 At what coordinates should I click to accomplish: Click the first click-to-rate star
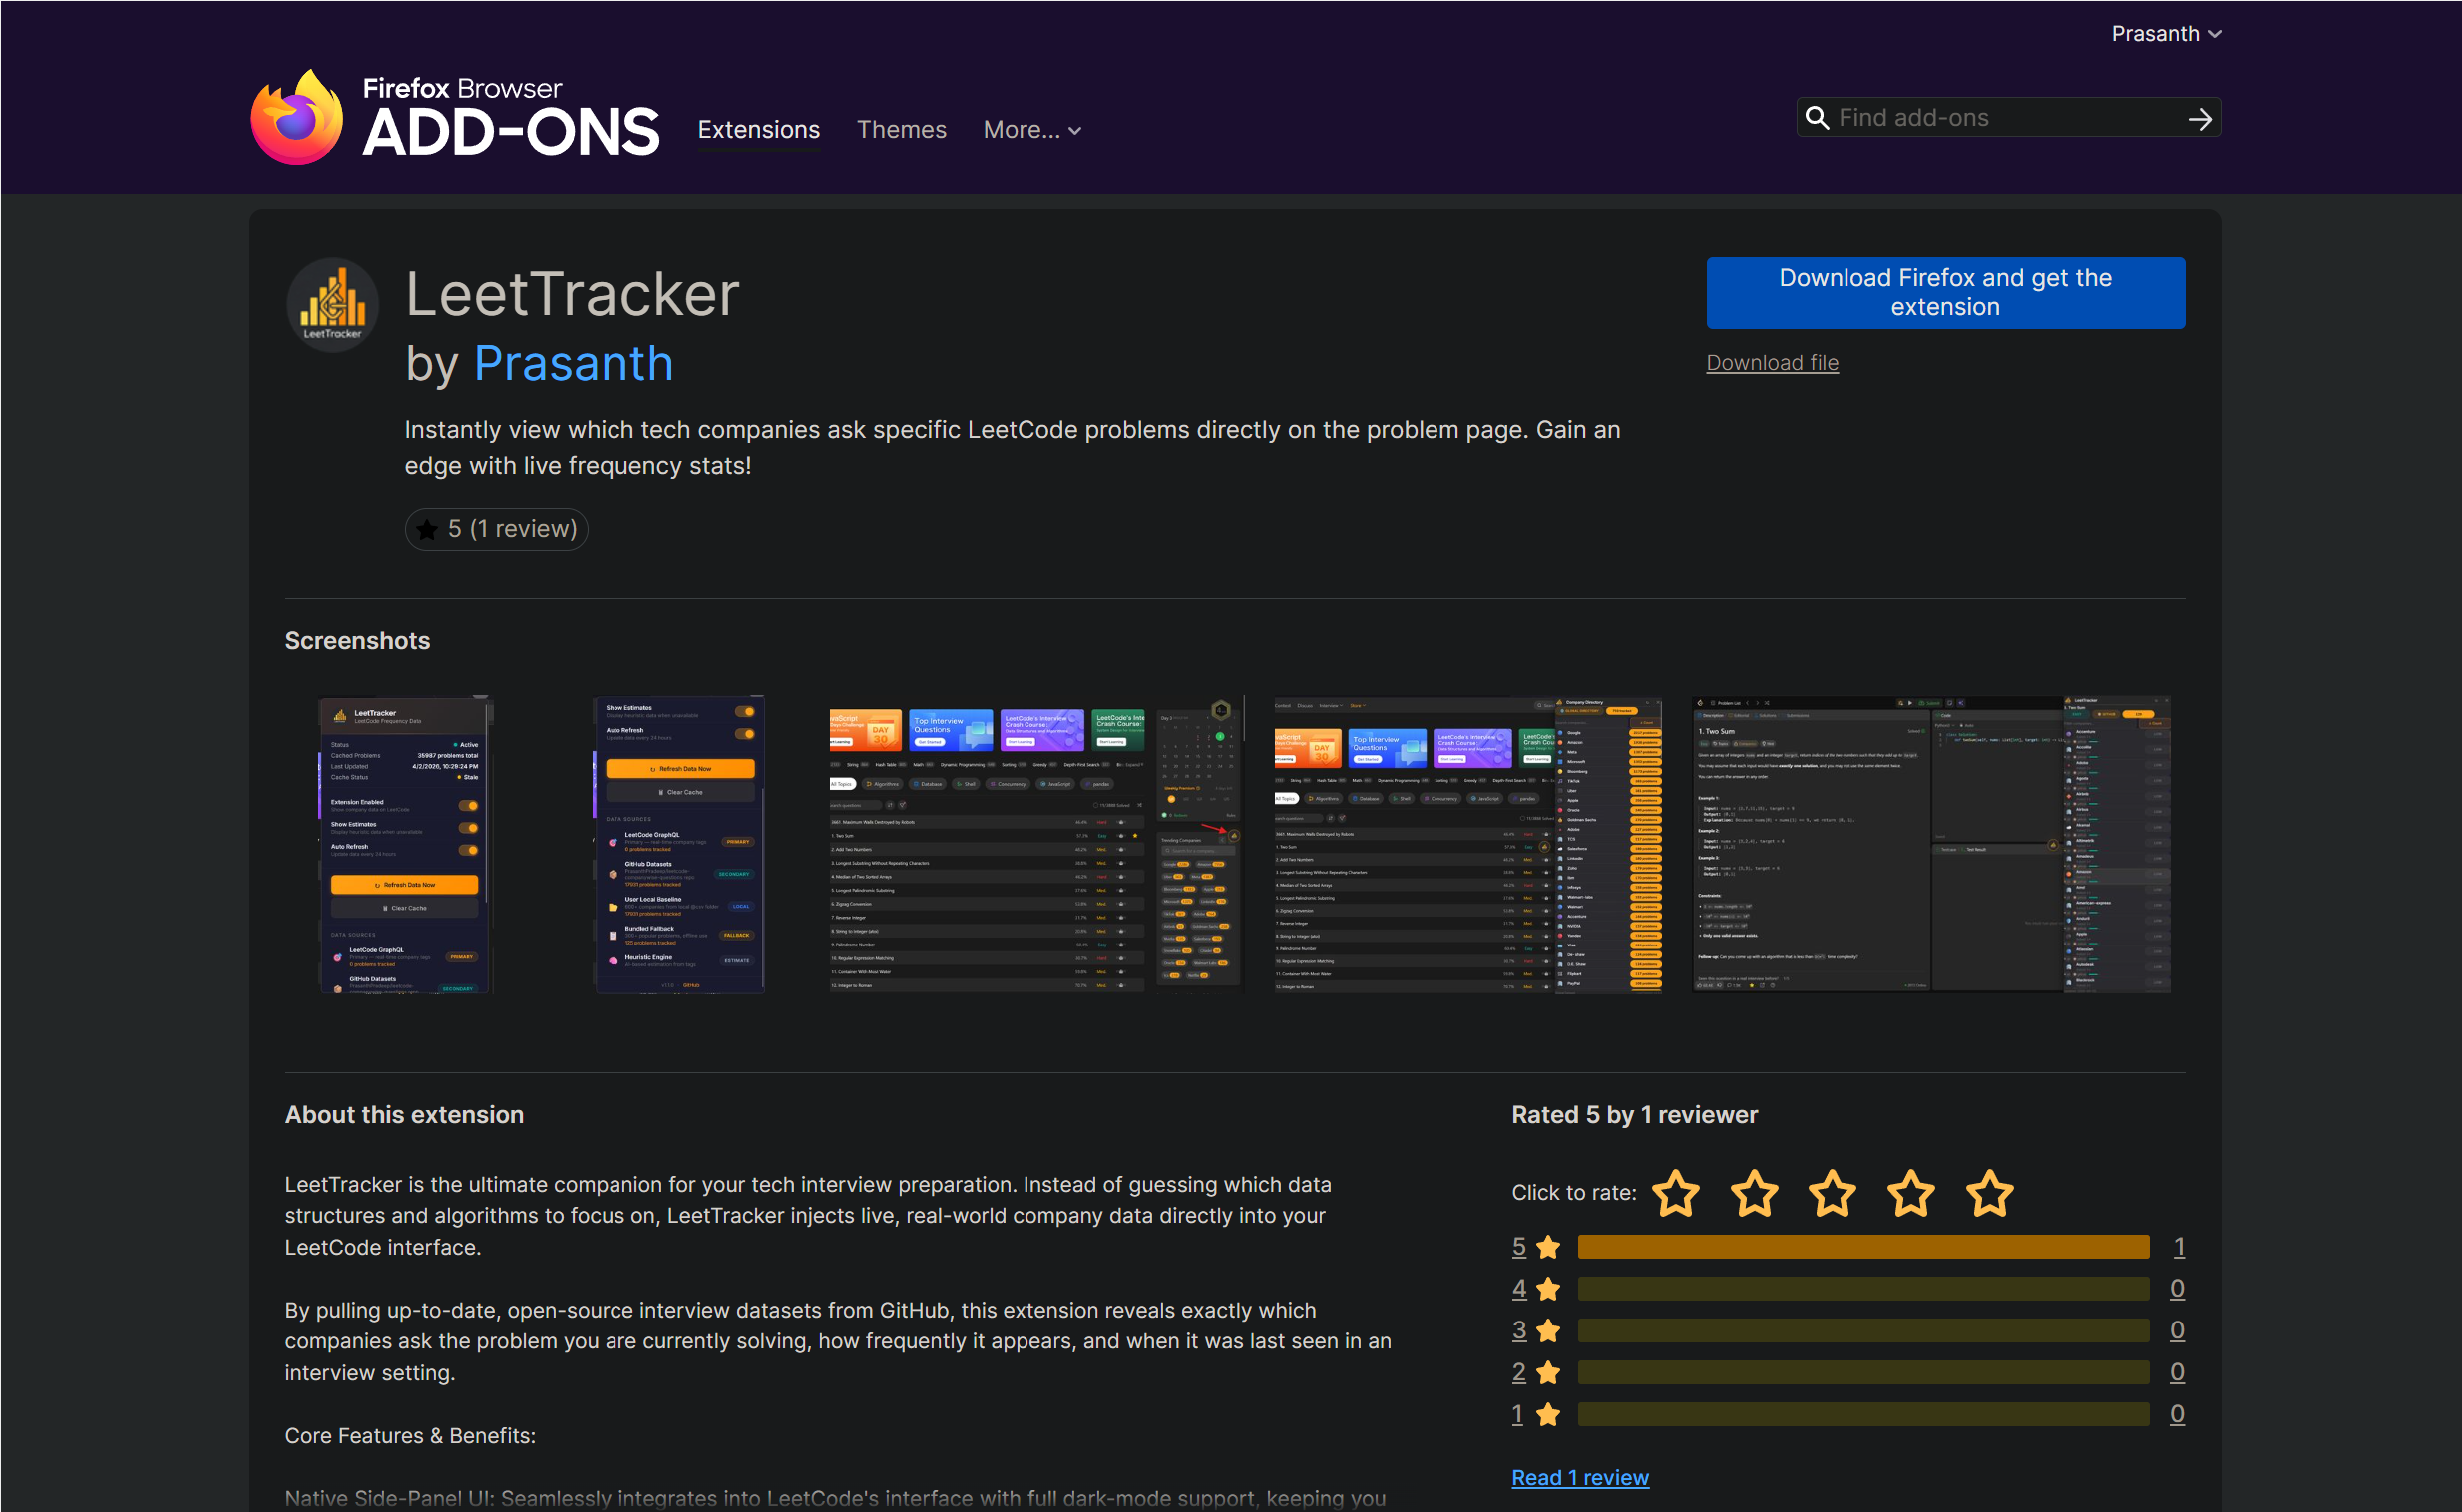coord(1676,1193)
